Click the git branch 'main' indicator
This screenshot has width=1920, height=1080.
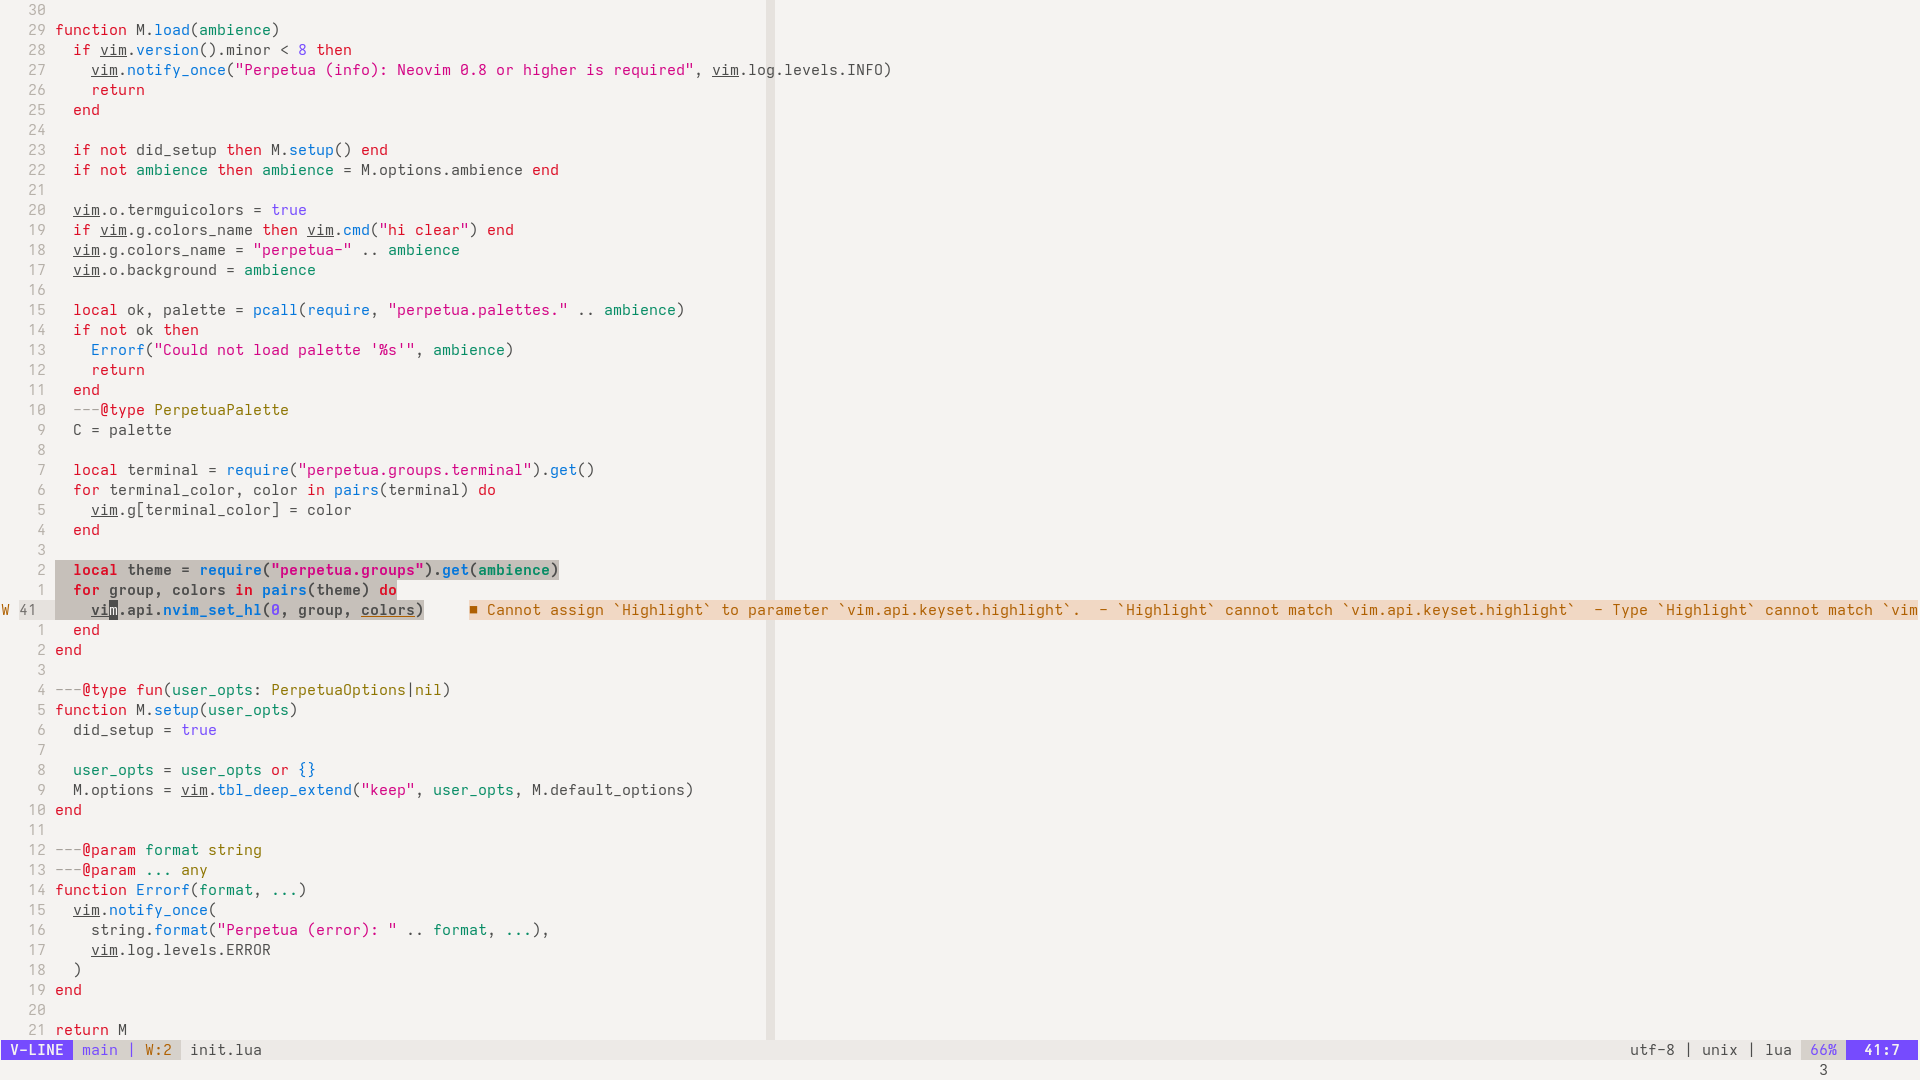pos(99,1050)
